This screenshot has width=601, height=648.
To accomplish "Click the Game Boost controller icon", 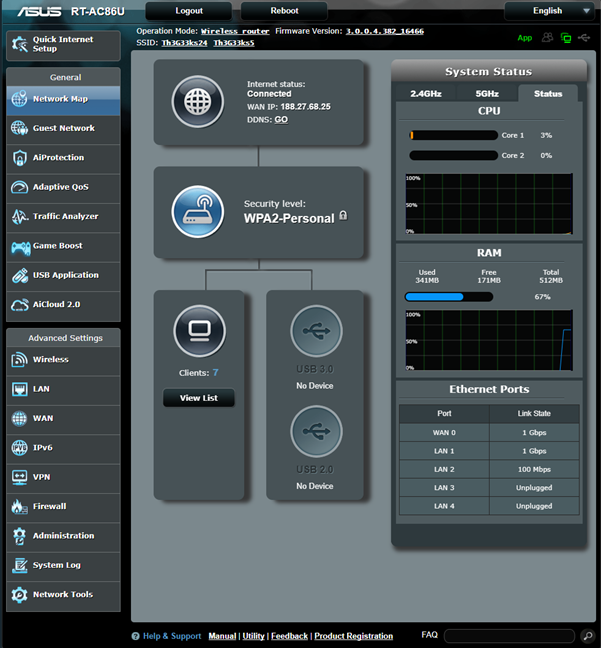I will pos(20,247).
